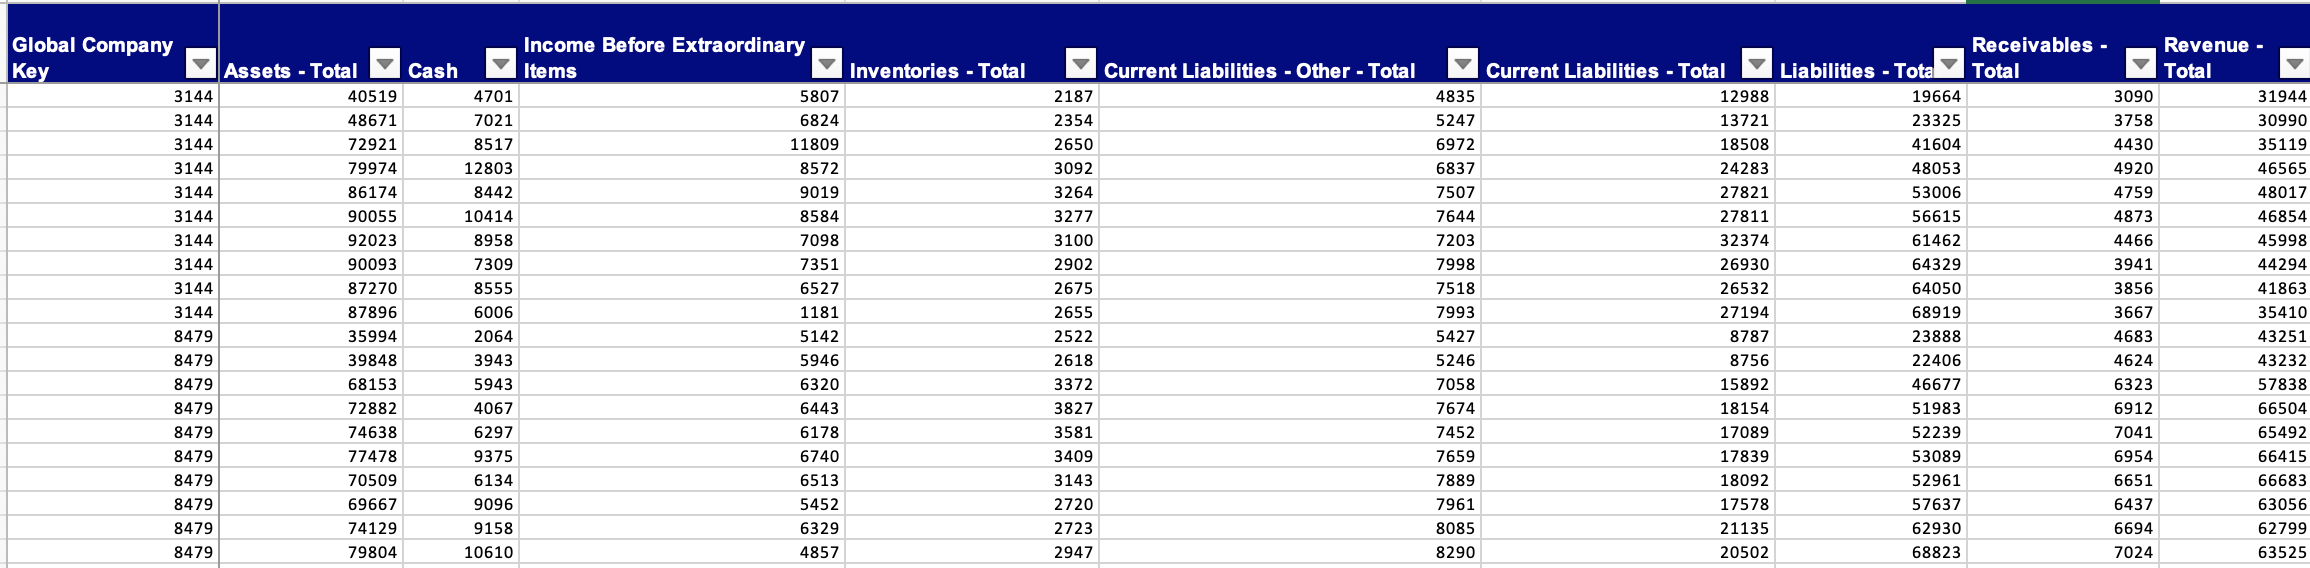Screen dimensions: 2310x568
Task: Click the Cash cell with value 10414
Action: click(x=461, y=216)
